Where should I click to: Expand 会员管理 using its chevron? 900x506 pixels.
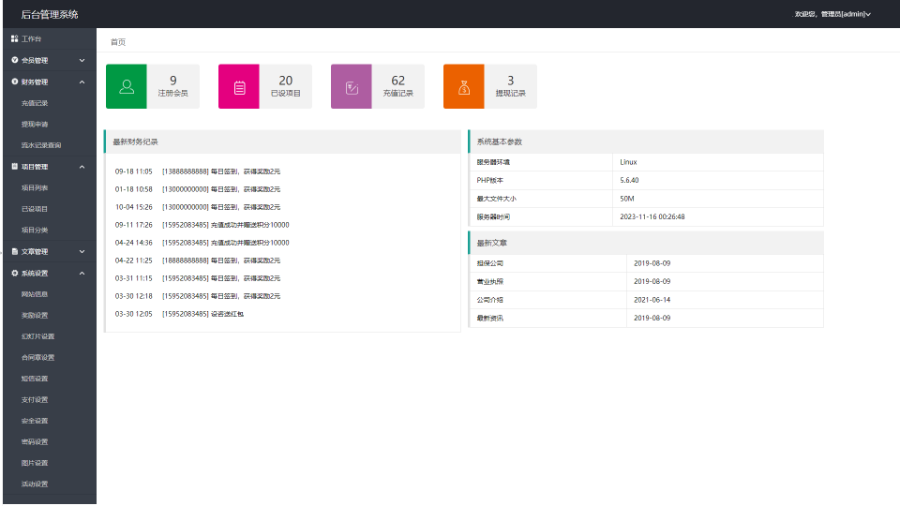click(82, 60)
